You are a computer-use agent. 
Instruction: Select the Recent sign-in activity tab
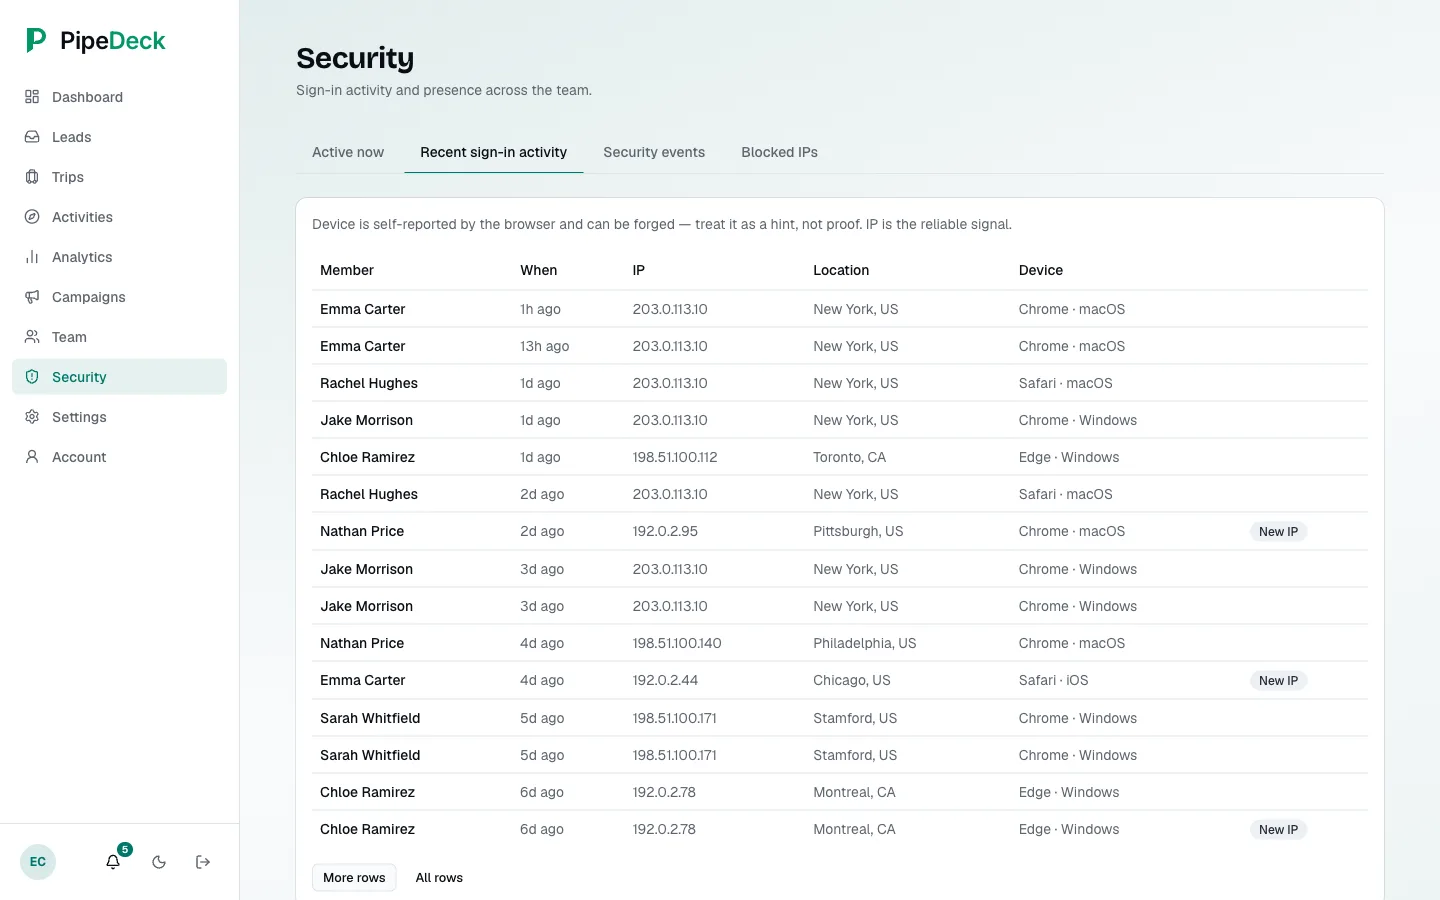pyautogui.click(x=493, y=152)
